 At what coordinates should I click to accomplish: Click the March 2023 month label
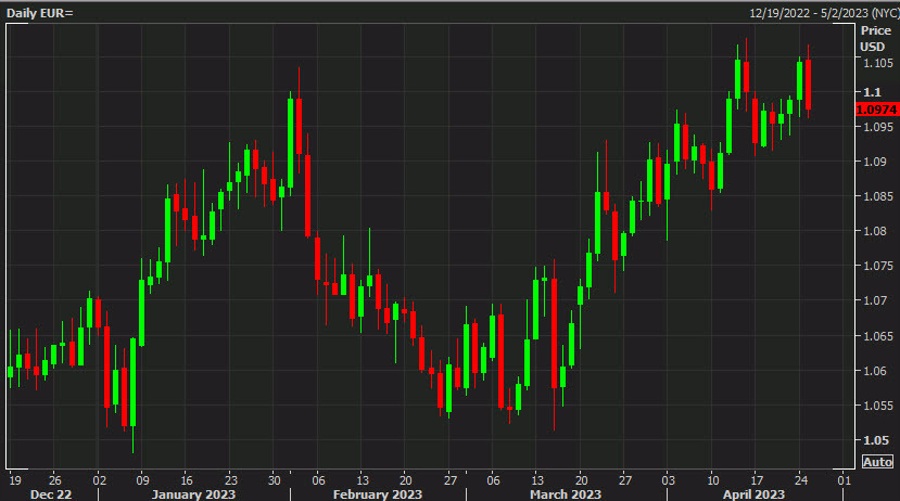click(565, 494)
